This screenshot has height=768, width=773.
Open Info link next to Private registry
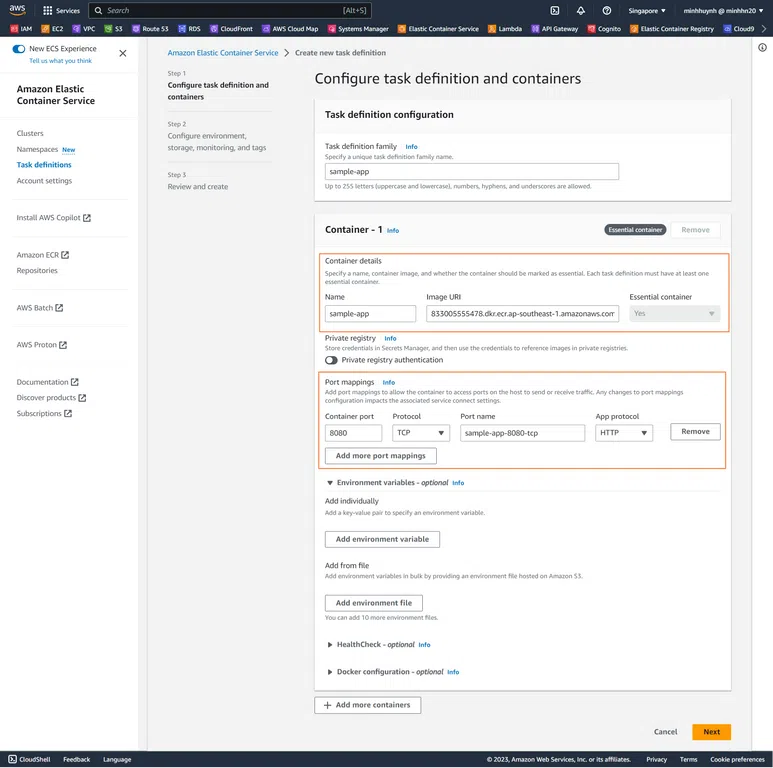(390, 338)
